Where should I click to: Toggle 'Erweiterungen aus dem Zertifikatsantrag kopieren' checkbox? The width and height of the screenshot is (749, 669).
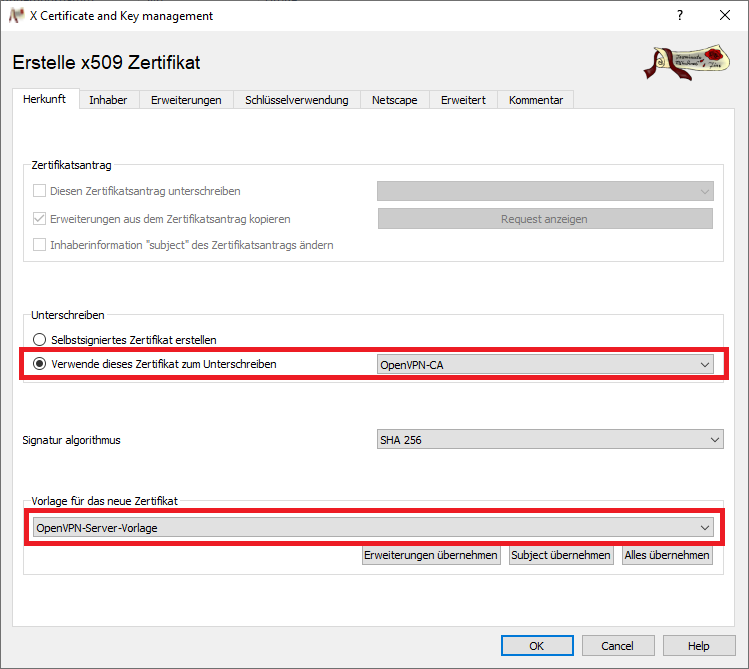(40, 218)
